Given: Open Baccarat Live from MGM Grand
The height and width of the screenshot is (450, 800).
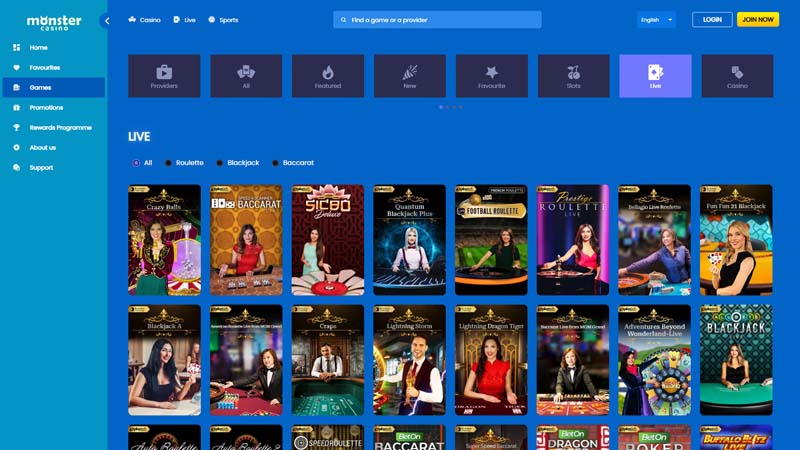Looking at the screenshot, I should tap(572, 360).
